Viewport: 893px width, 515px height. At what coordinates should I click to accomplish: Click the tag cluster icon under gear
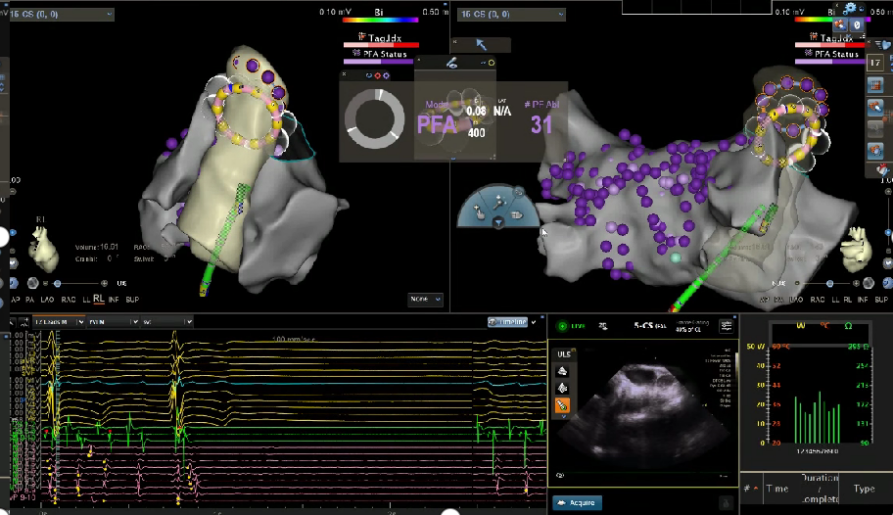pos(839,24)
